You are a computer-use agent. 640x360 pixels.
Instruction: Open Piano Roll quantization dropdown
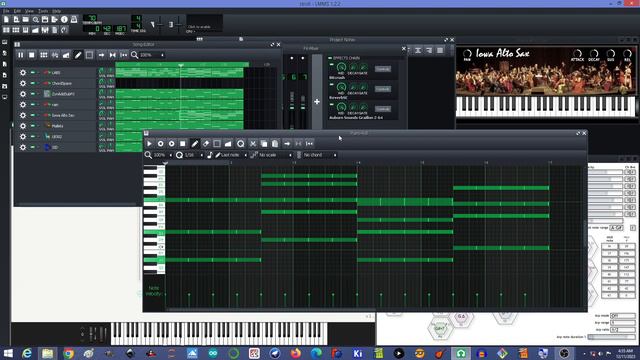tap(193, 155)
